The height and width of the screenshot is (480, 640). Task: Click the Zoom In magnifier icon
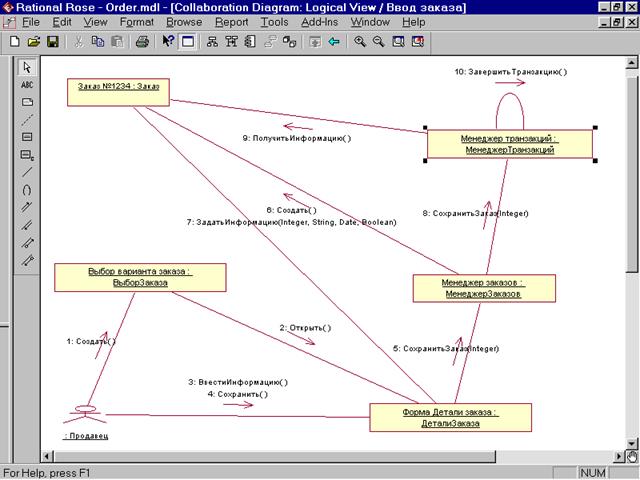pyautogui.click(x=360, y=42)
